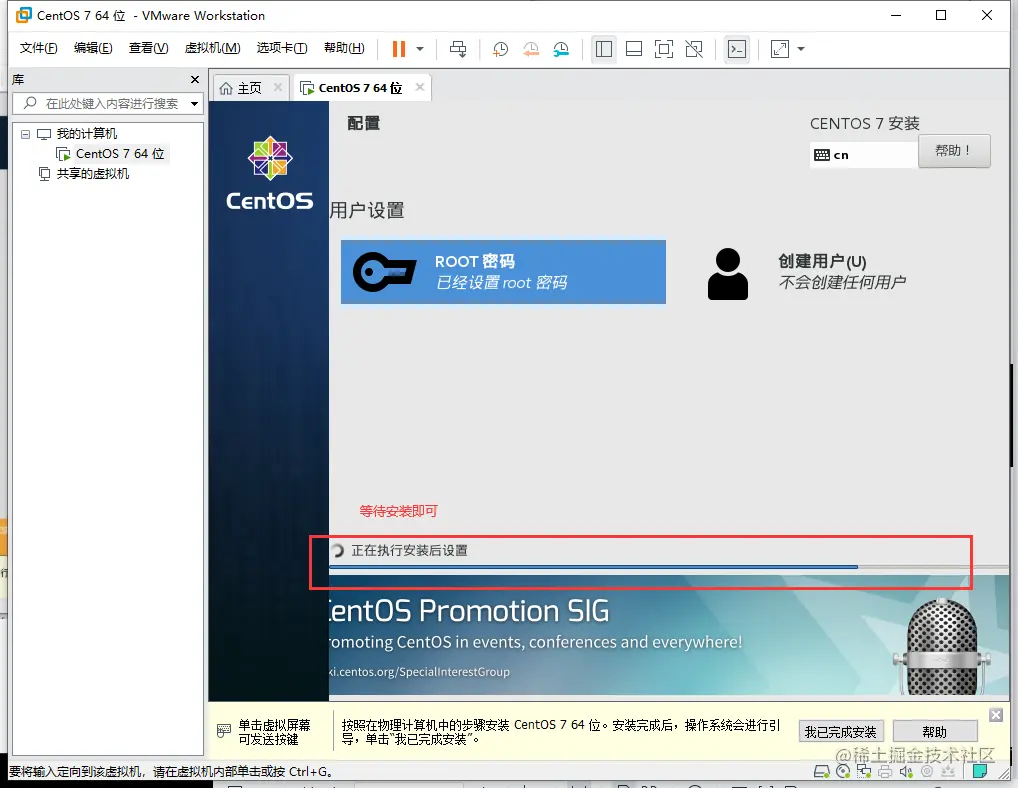This screenshot has height=788, width=1018.
Task: Open the 文件(F) menu
Action: (x=38, y=48)
